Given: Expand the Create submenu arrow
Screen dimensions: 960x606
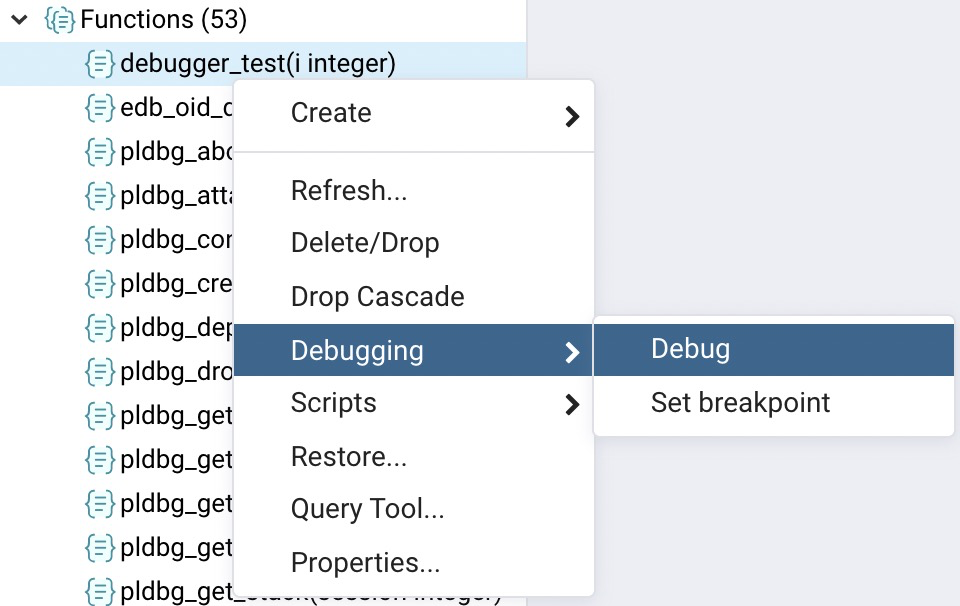Looking at the screenshot, I should click(x=572, y=116).
